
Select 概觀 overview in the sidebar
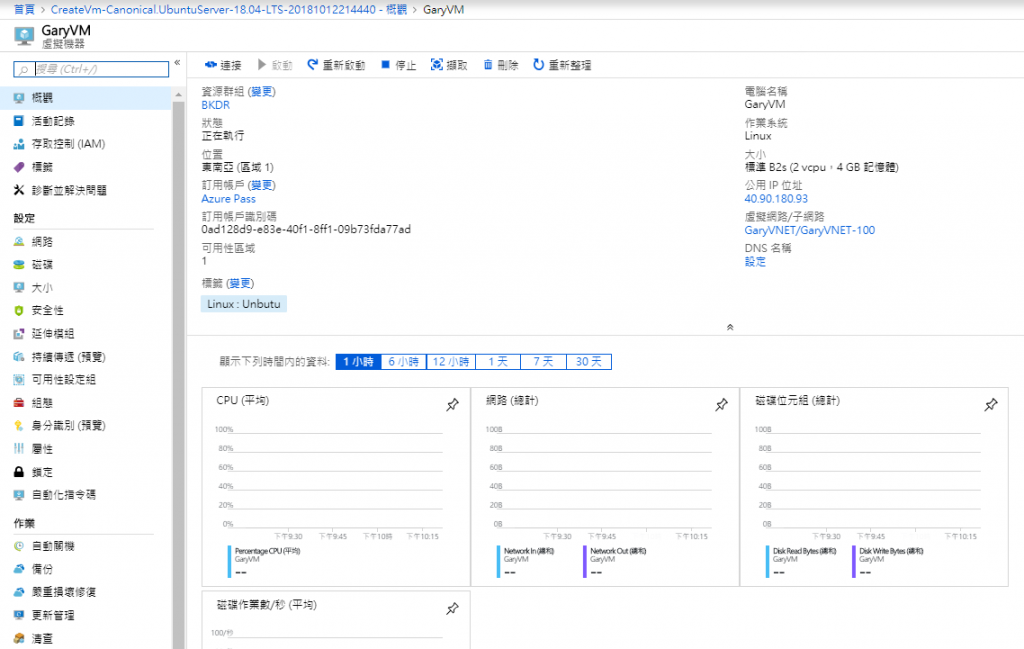click(x=85, y=98)
